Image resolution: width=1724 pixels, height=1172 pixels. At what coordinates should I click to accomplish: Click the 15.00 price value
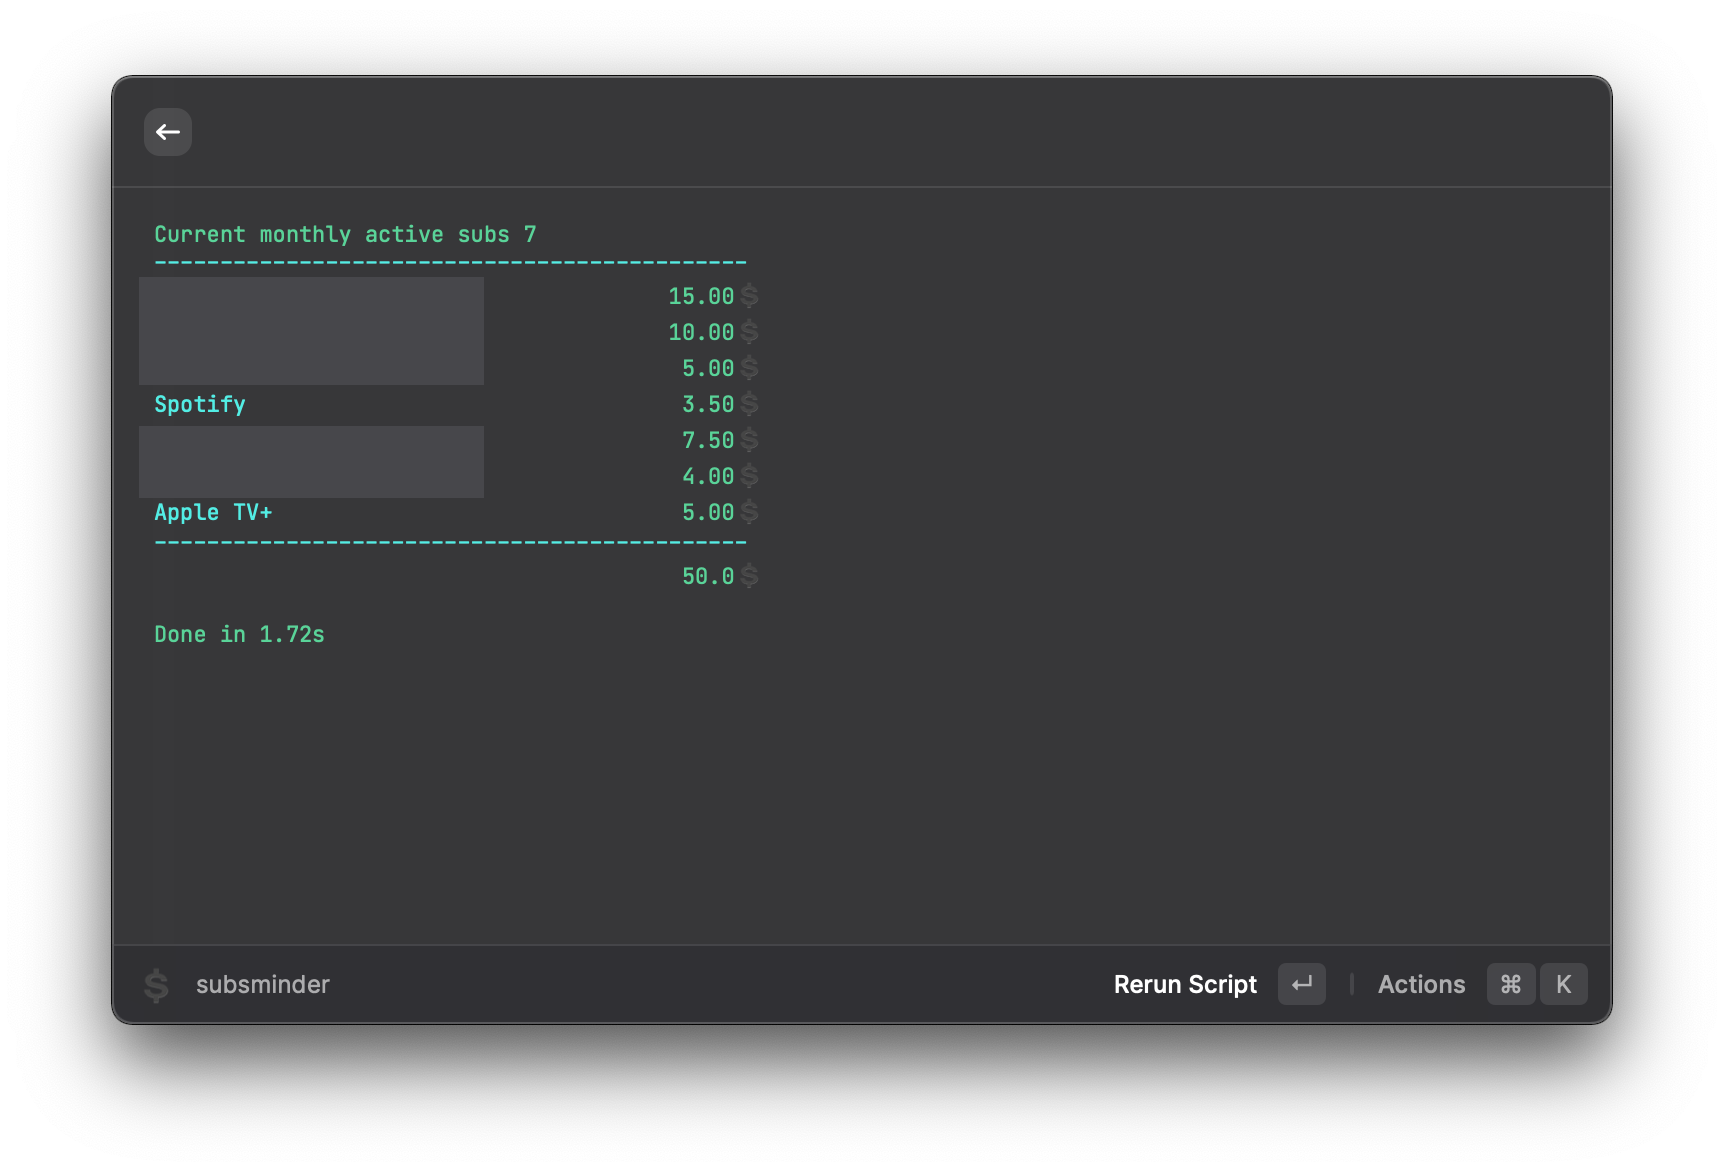tap(701, 296)
